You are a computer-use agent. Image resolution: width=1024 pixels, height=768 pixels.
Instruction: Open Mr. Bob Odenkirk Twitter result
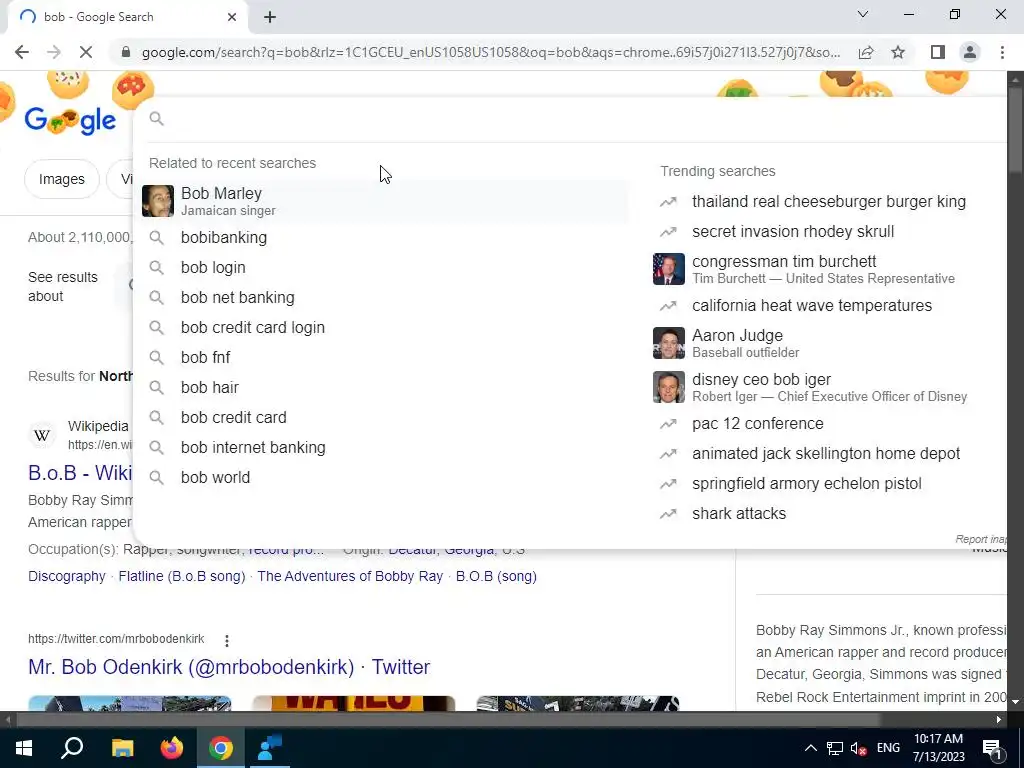[x=229, y=667]
